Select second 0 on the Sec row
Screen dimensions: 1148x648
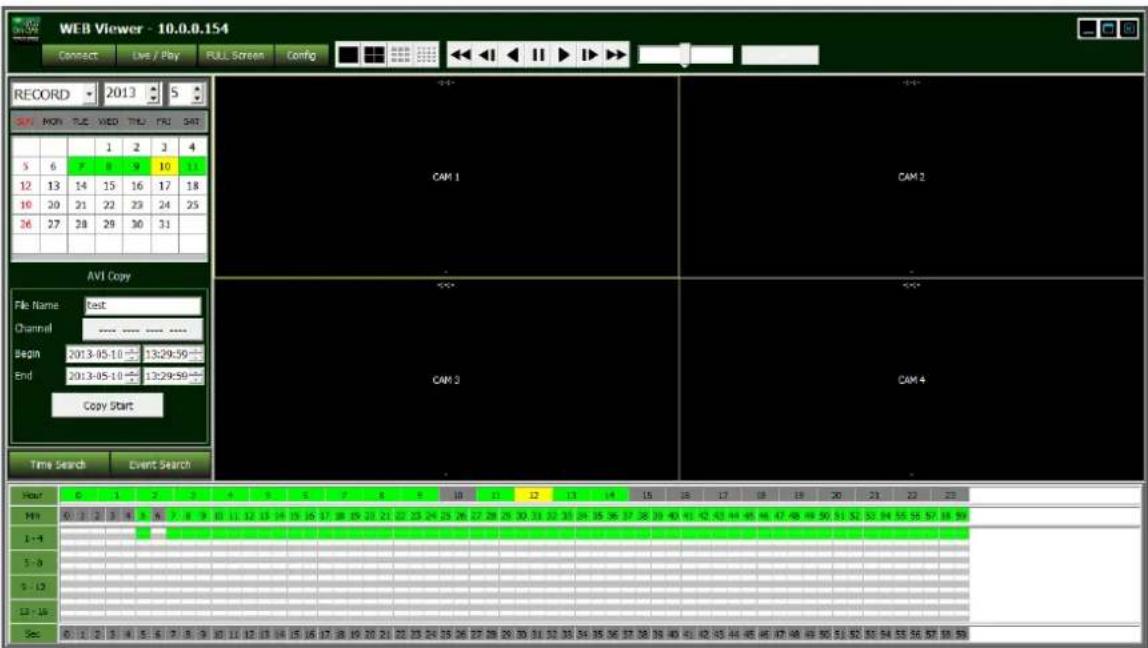[x=67, y=634]
